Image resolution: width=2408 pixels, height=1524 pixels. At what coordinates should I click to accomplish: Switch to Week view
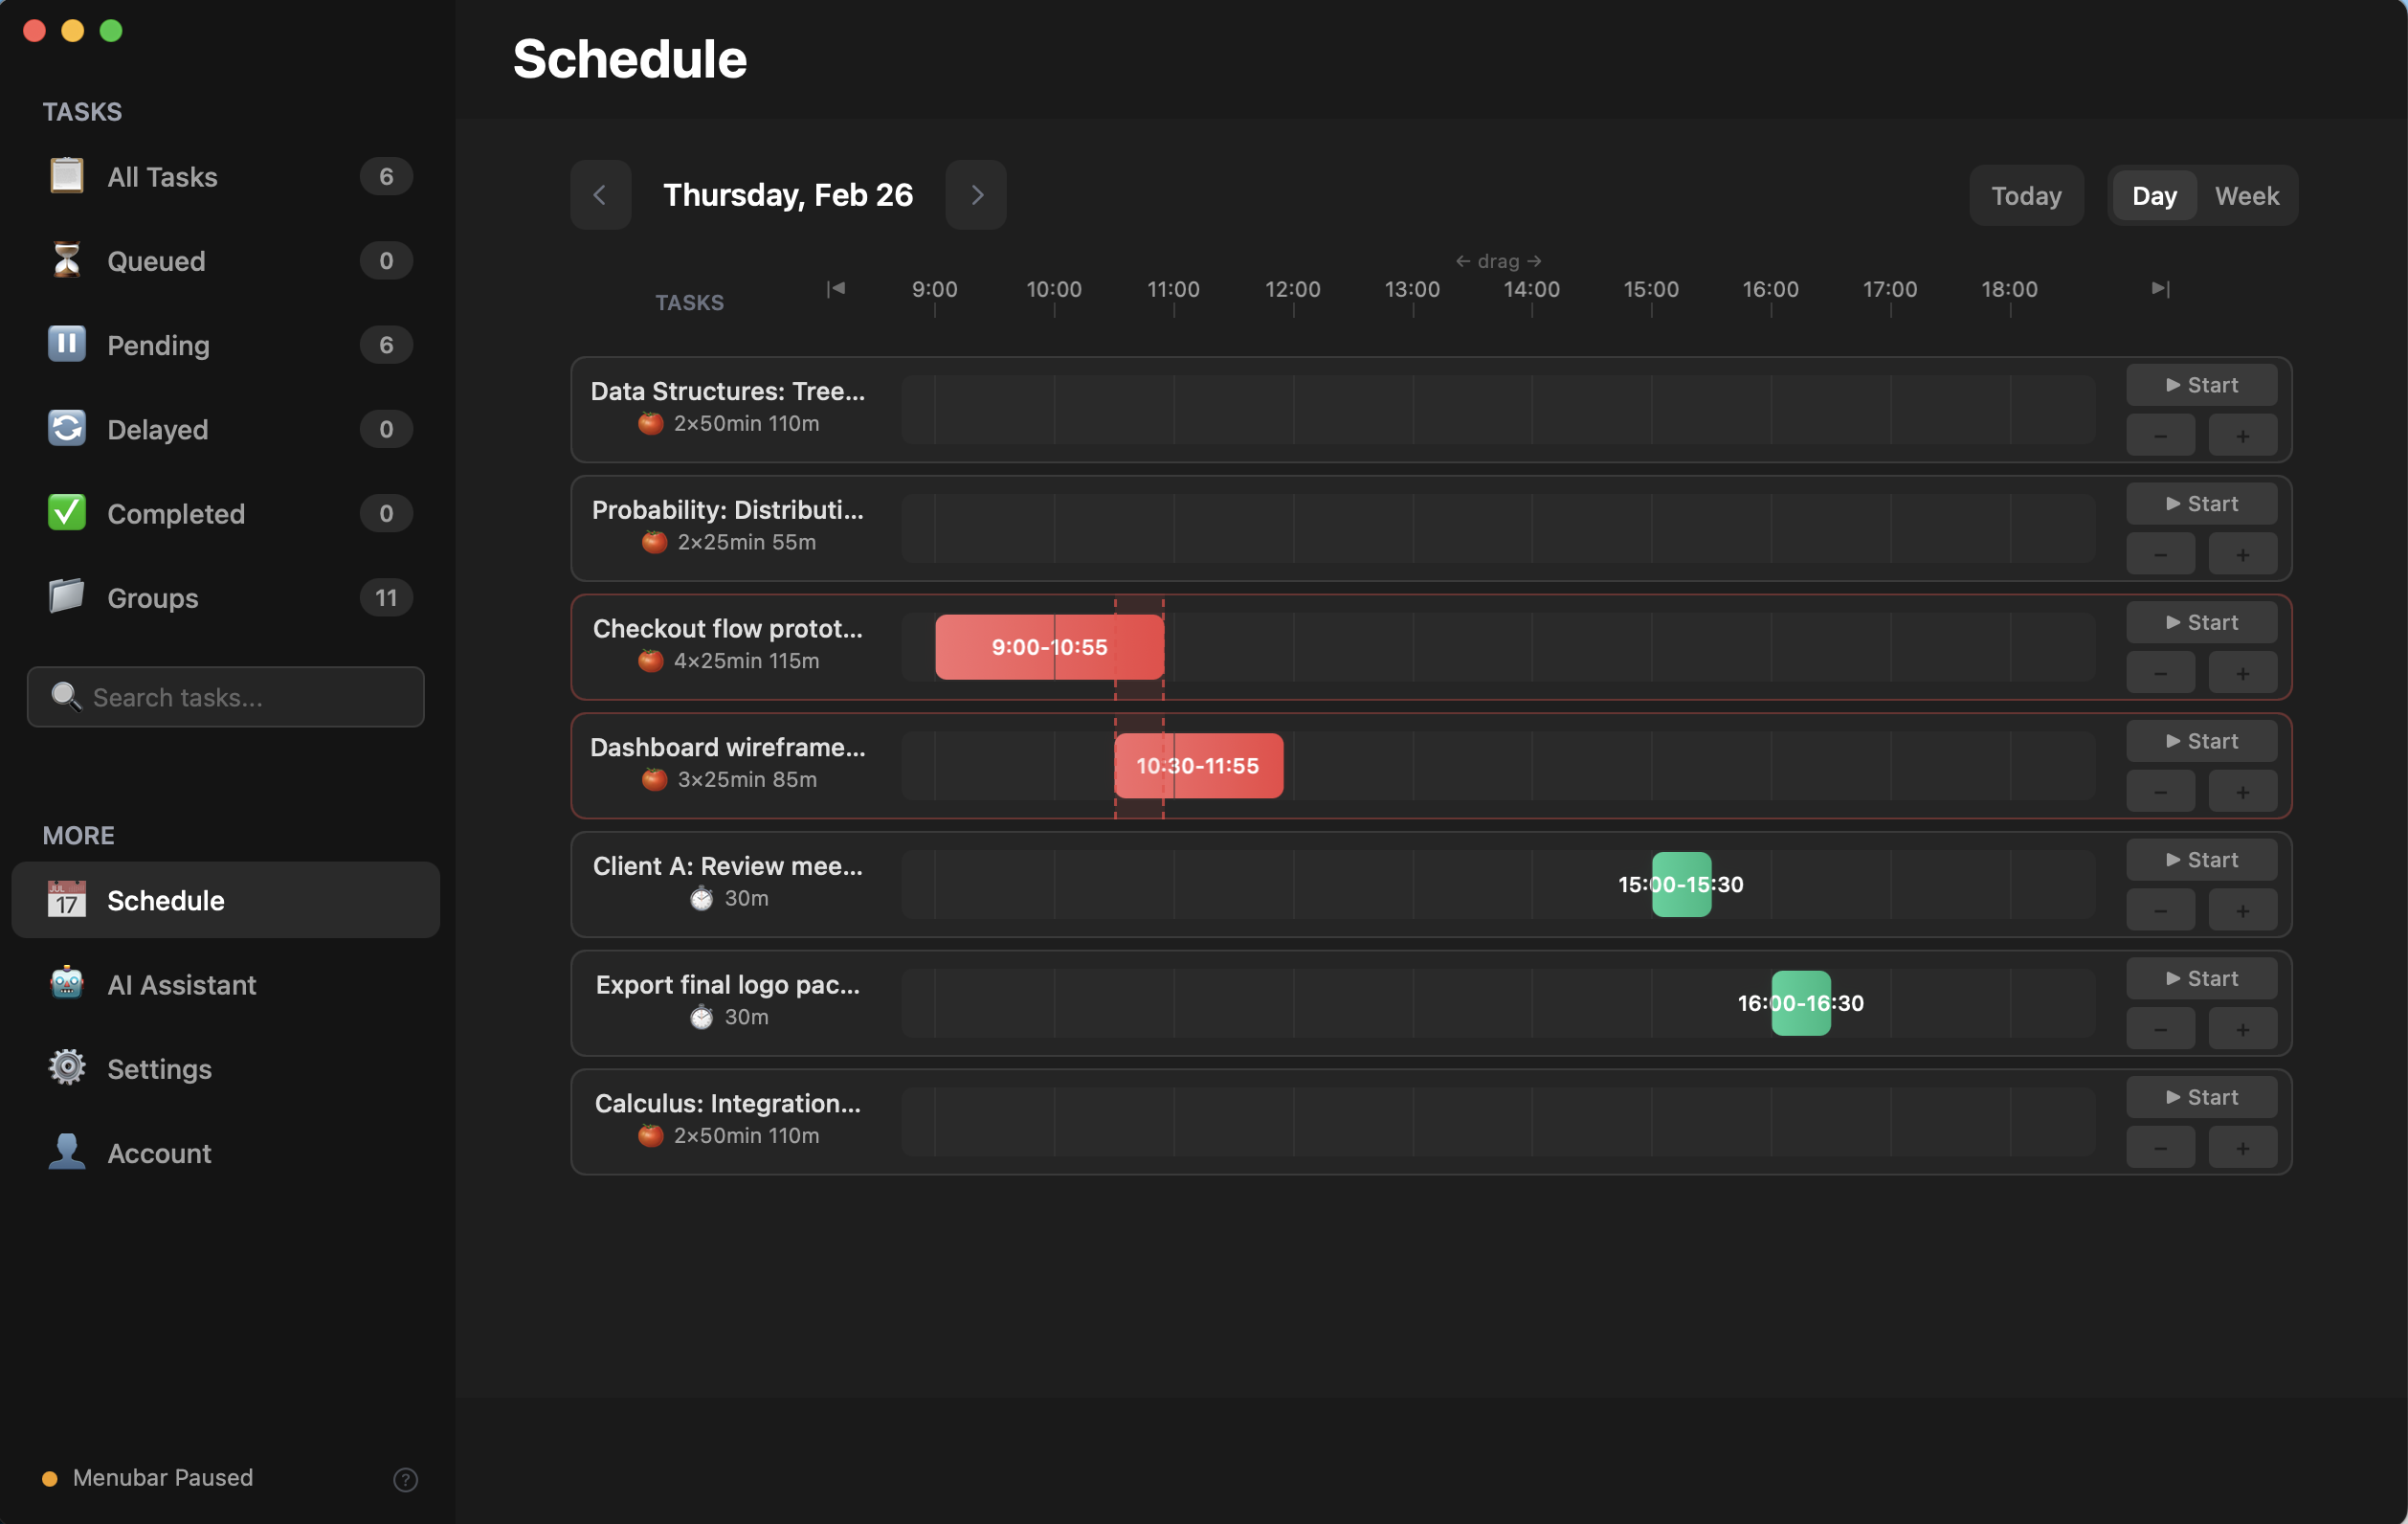[x=2246, y=196]
